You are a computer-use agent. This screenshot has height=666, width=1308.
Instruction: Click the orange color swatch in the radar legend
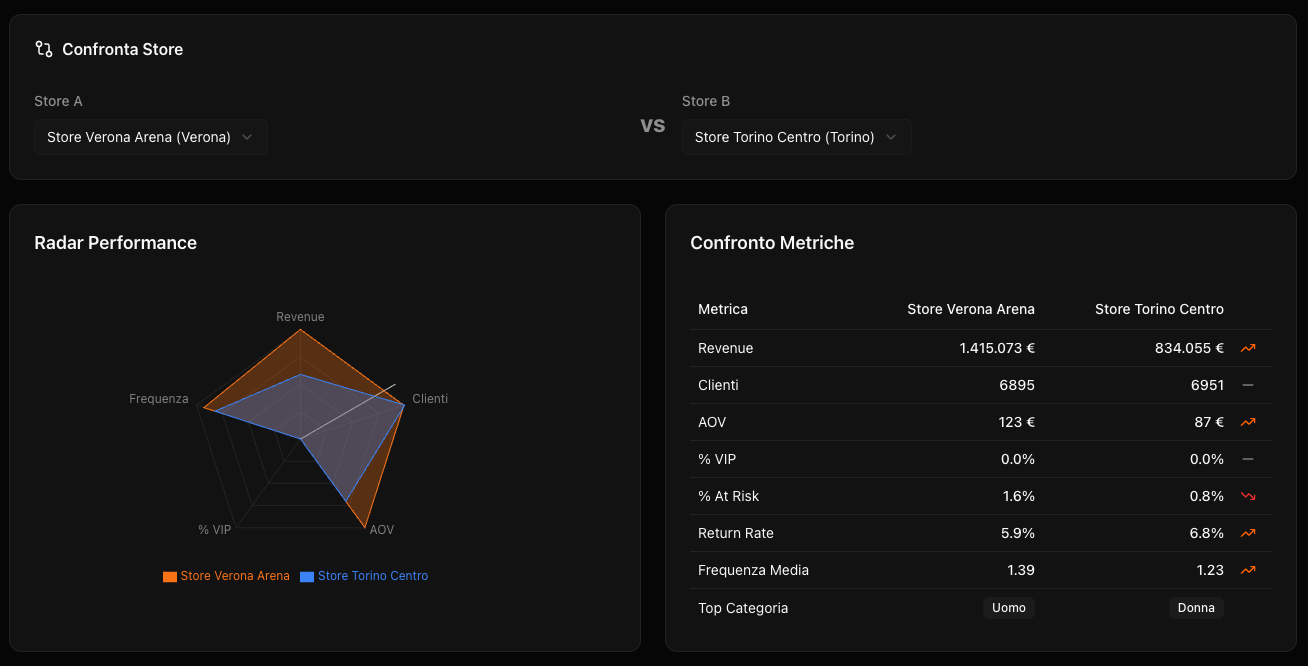(x=170, y=575)
